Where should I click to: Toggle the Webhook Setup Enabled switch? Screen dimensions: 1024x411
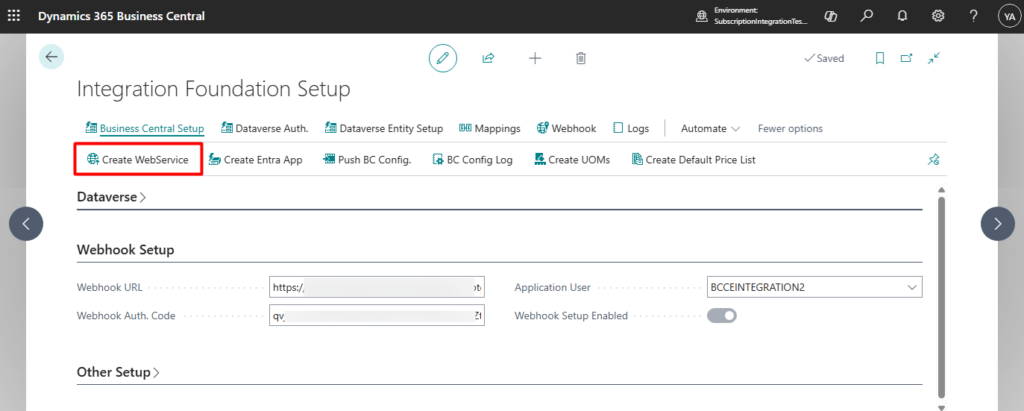click(x=722, y=316)
